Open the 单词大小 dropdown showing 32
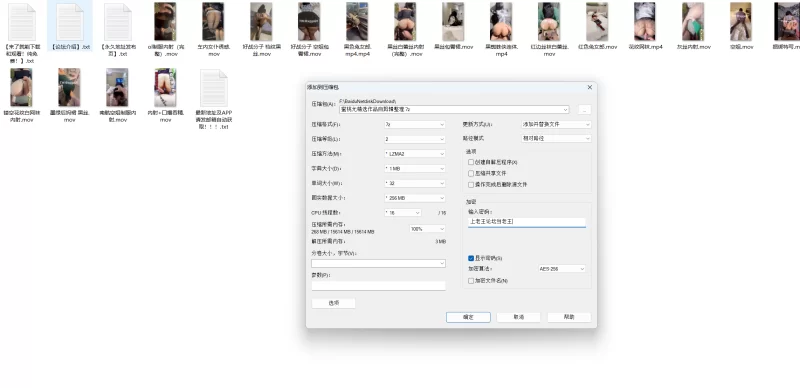Viewport: 800px width, 388px height. pos(415,183)
